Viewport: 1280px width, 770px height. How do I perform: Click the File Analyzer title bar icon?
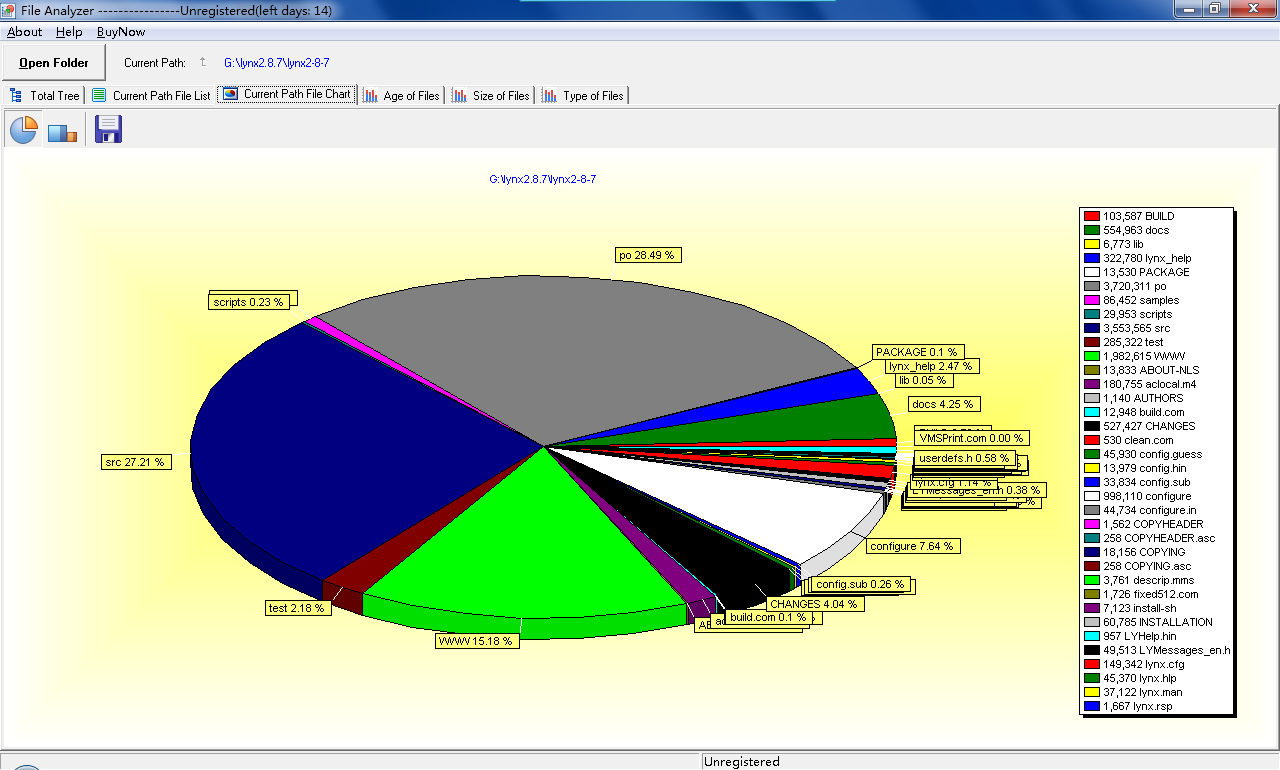(x=10, y=10)
